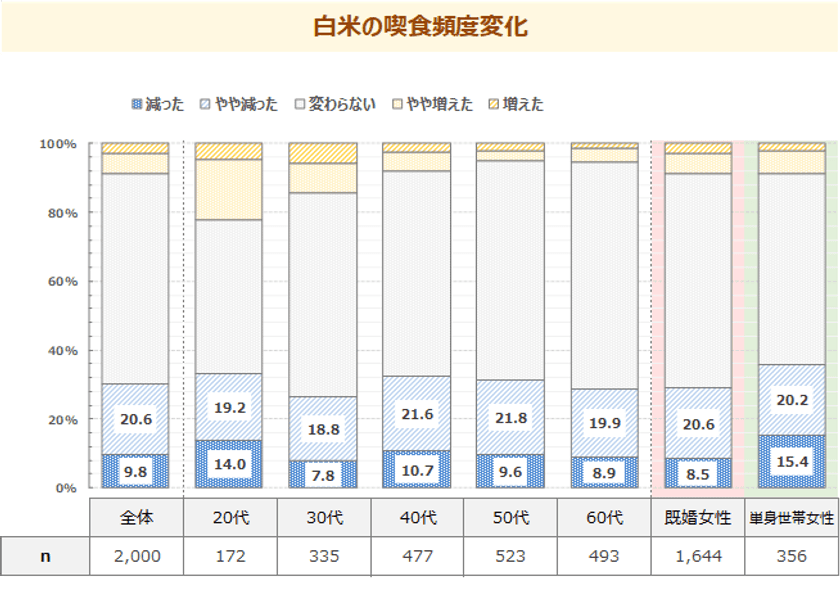
Task: Click the やや増えた legend swatch
Action: [x=398, y=104]
